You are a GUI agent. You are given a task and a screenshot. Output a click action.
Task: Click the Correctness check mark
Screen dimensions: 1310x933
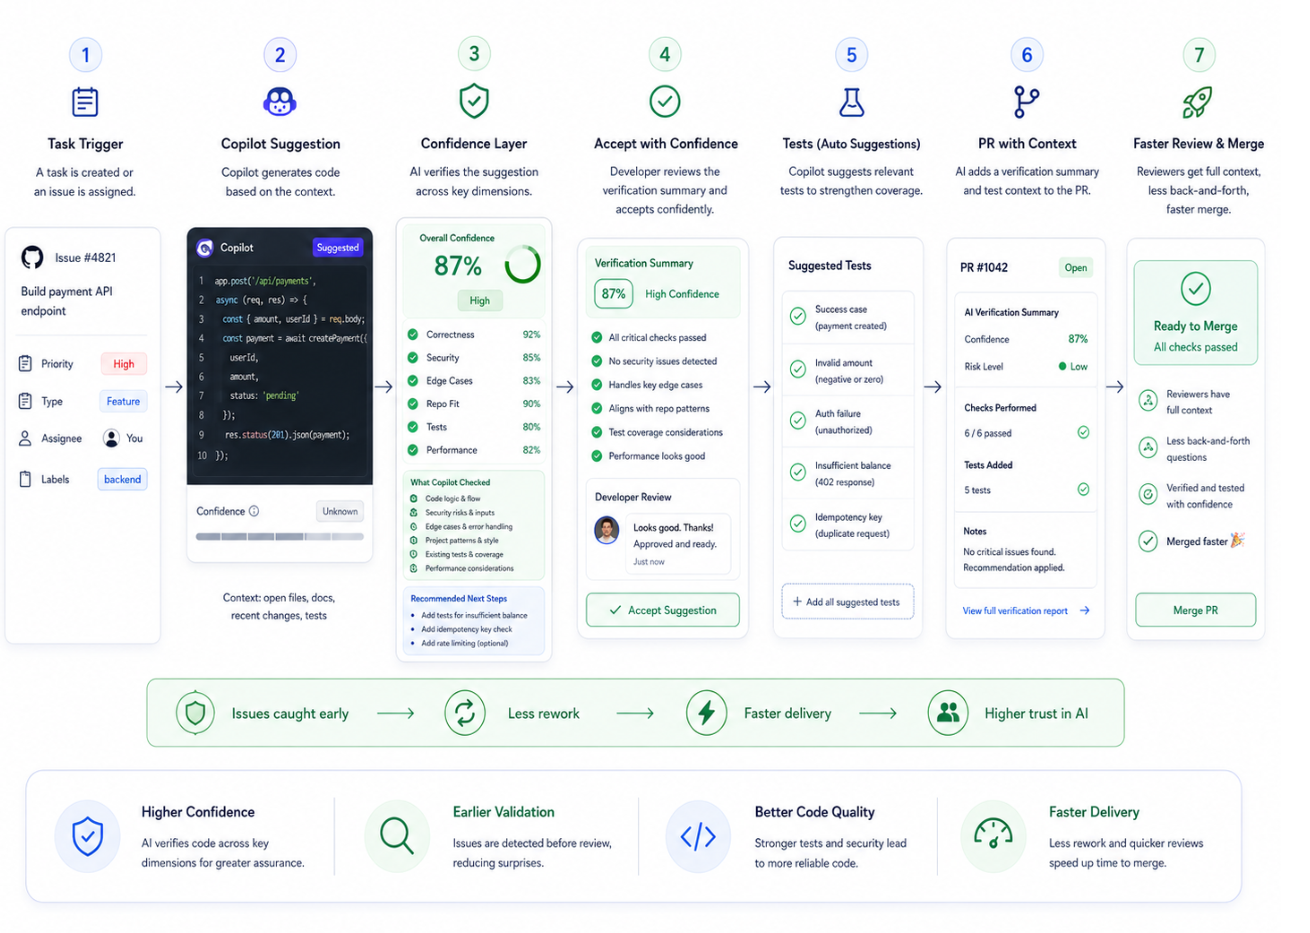[413, 335]
